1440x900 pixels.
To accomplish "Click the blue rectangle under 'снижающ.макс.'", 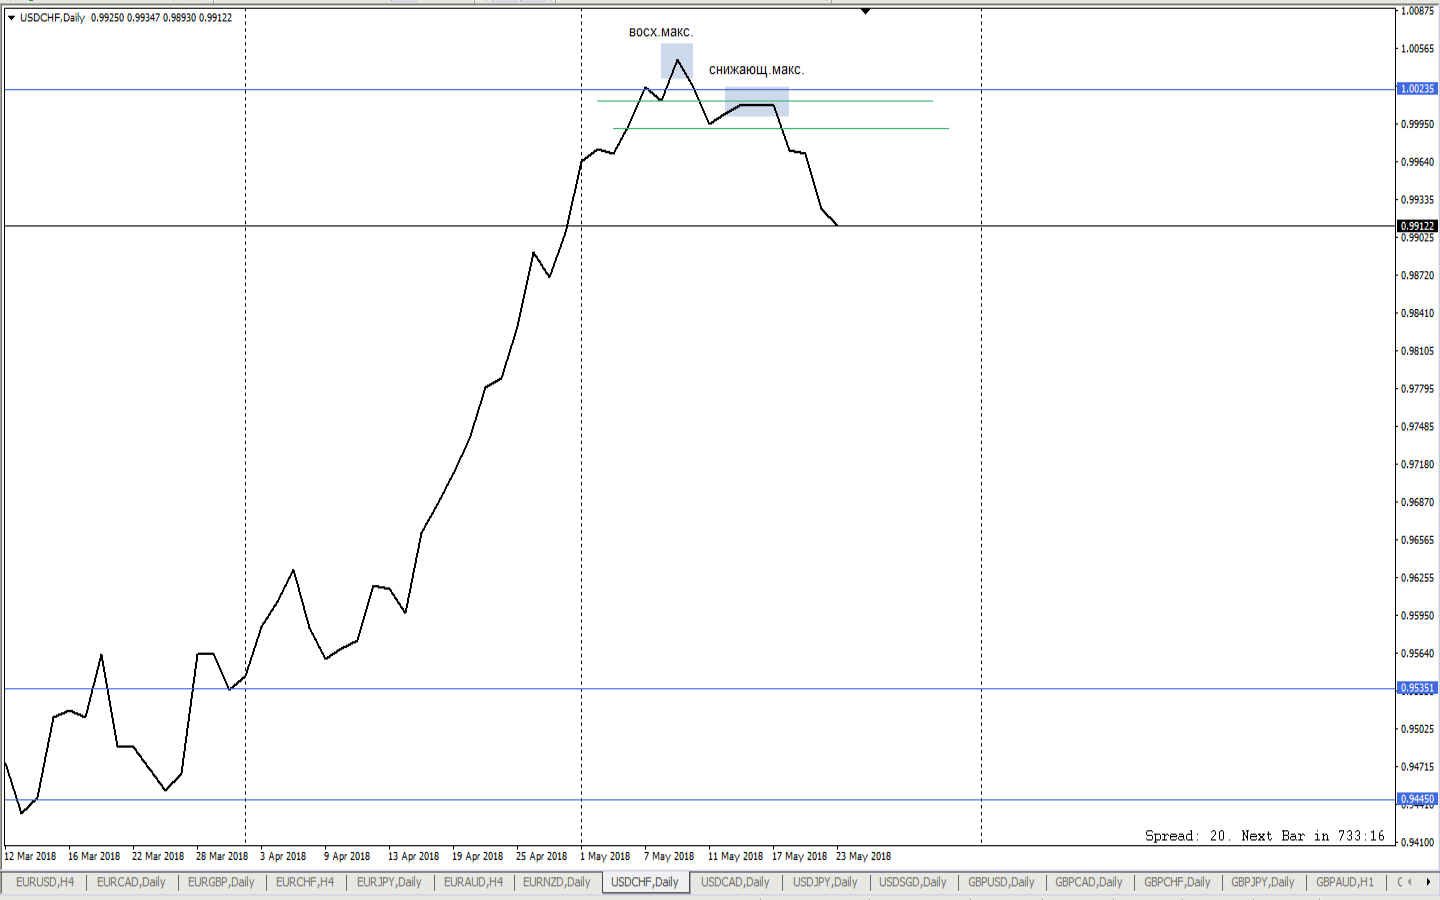I will (757, 102).
